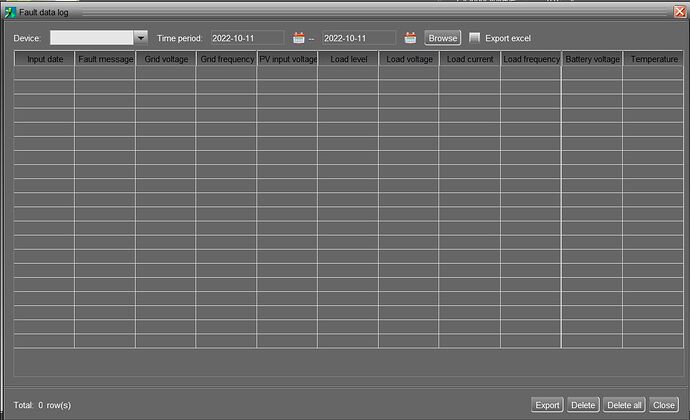690x420 pixels.
Task: Select the Fault message column header
Action: 105,59
